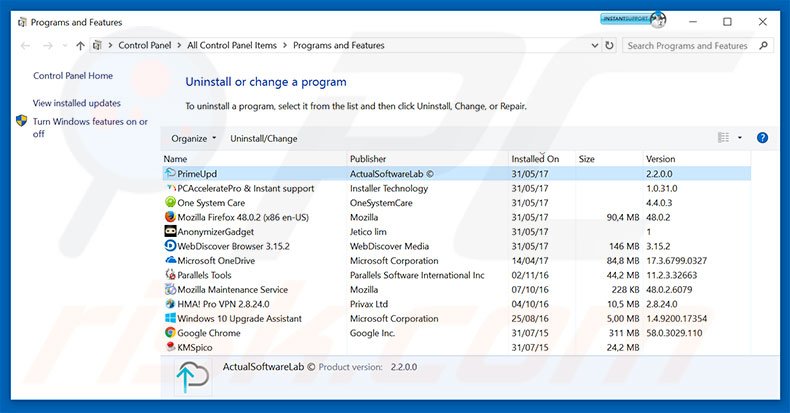The image size is (790, 413).
Task: Select HMA! Pro VPN 2.8.24.0 entry
Action: 456,304
